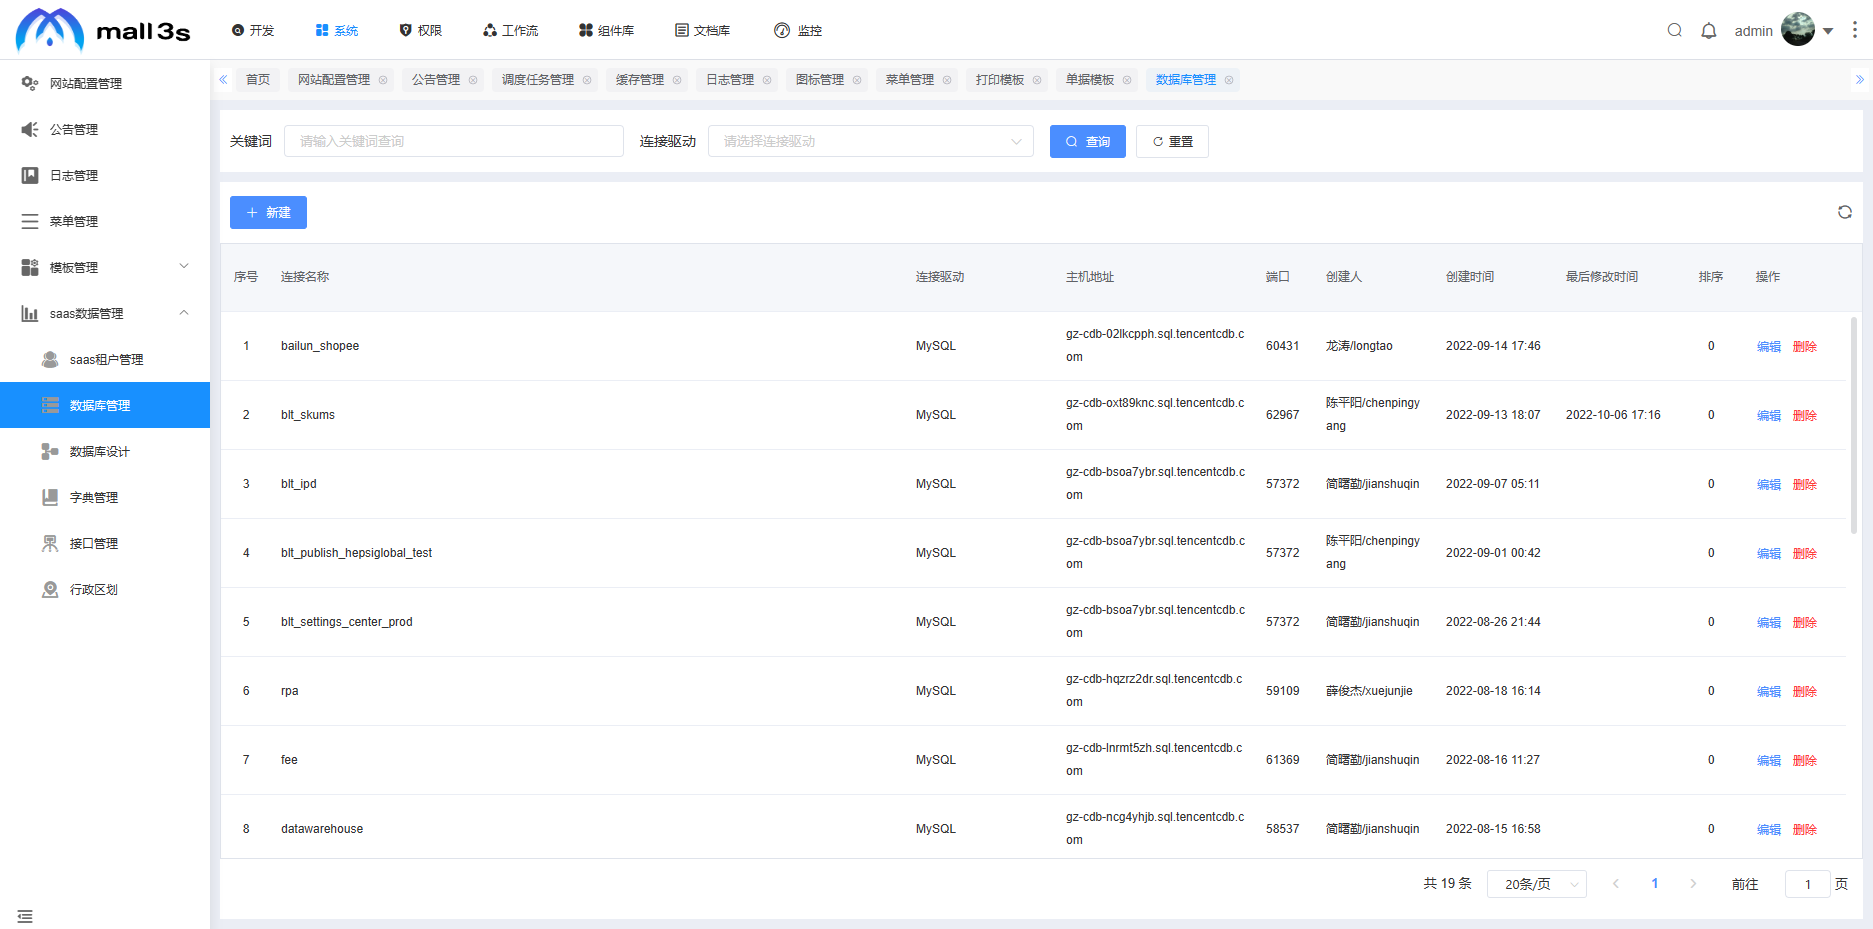The width and height of the screenshot is (1873, 929).
Task: Delete the fee row
Action: click(1805, 761)
